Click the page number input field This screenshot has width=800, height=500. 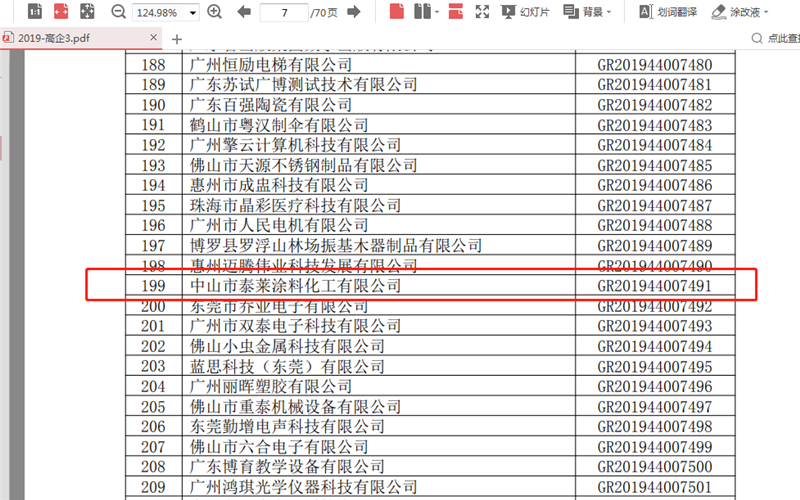click(284, 13)
